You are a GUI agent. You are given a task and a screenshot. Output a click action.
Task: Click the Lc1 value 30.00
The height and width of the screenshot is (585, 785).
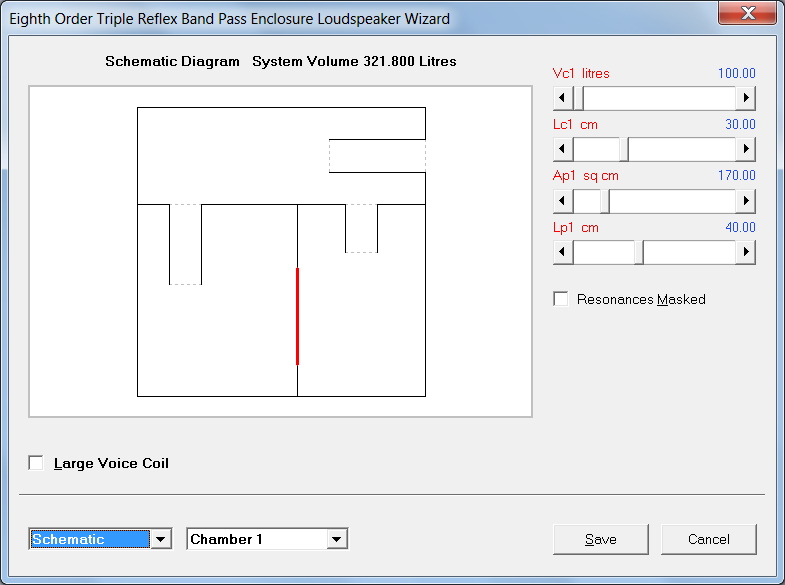tap(740, 124)
